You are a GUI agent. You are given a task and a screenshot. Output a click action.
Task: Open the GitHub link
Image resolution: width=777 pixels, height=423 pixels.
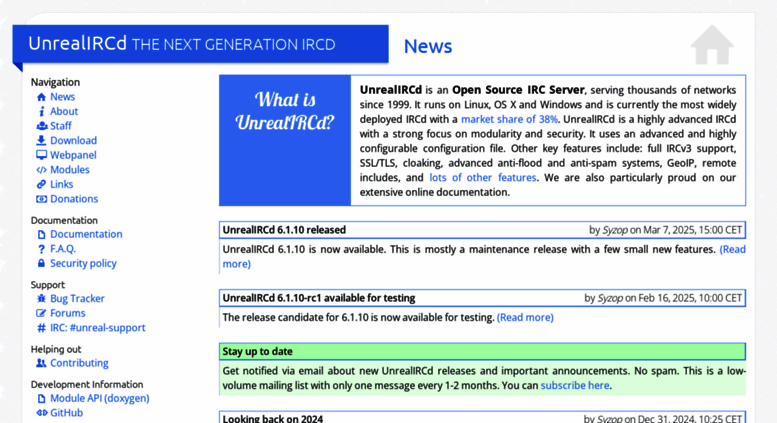tap(66, 413)
